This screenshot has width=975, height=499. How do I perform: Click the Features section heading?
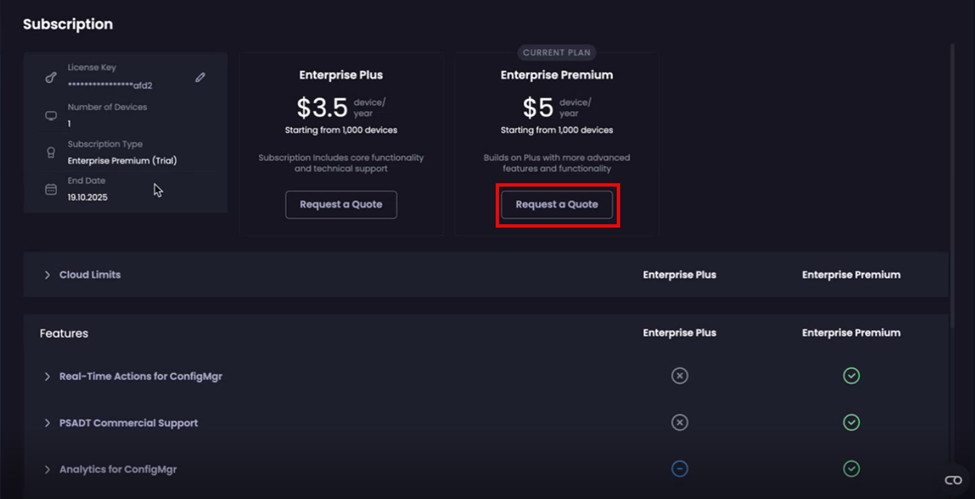64,333
